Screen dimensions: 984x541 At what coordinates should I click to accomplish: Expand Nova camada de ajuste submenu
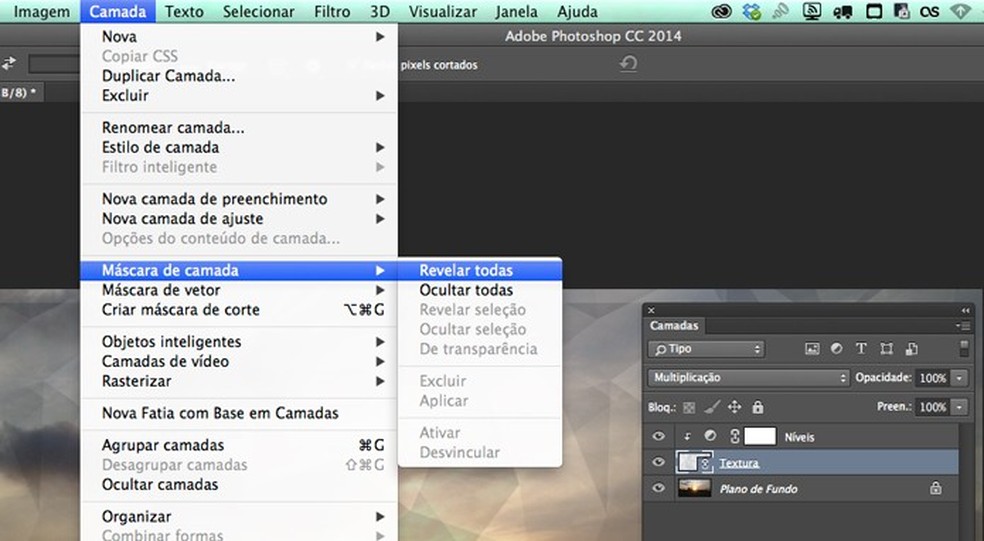[239, 218]
